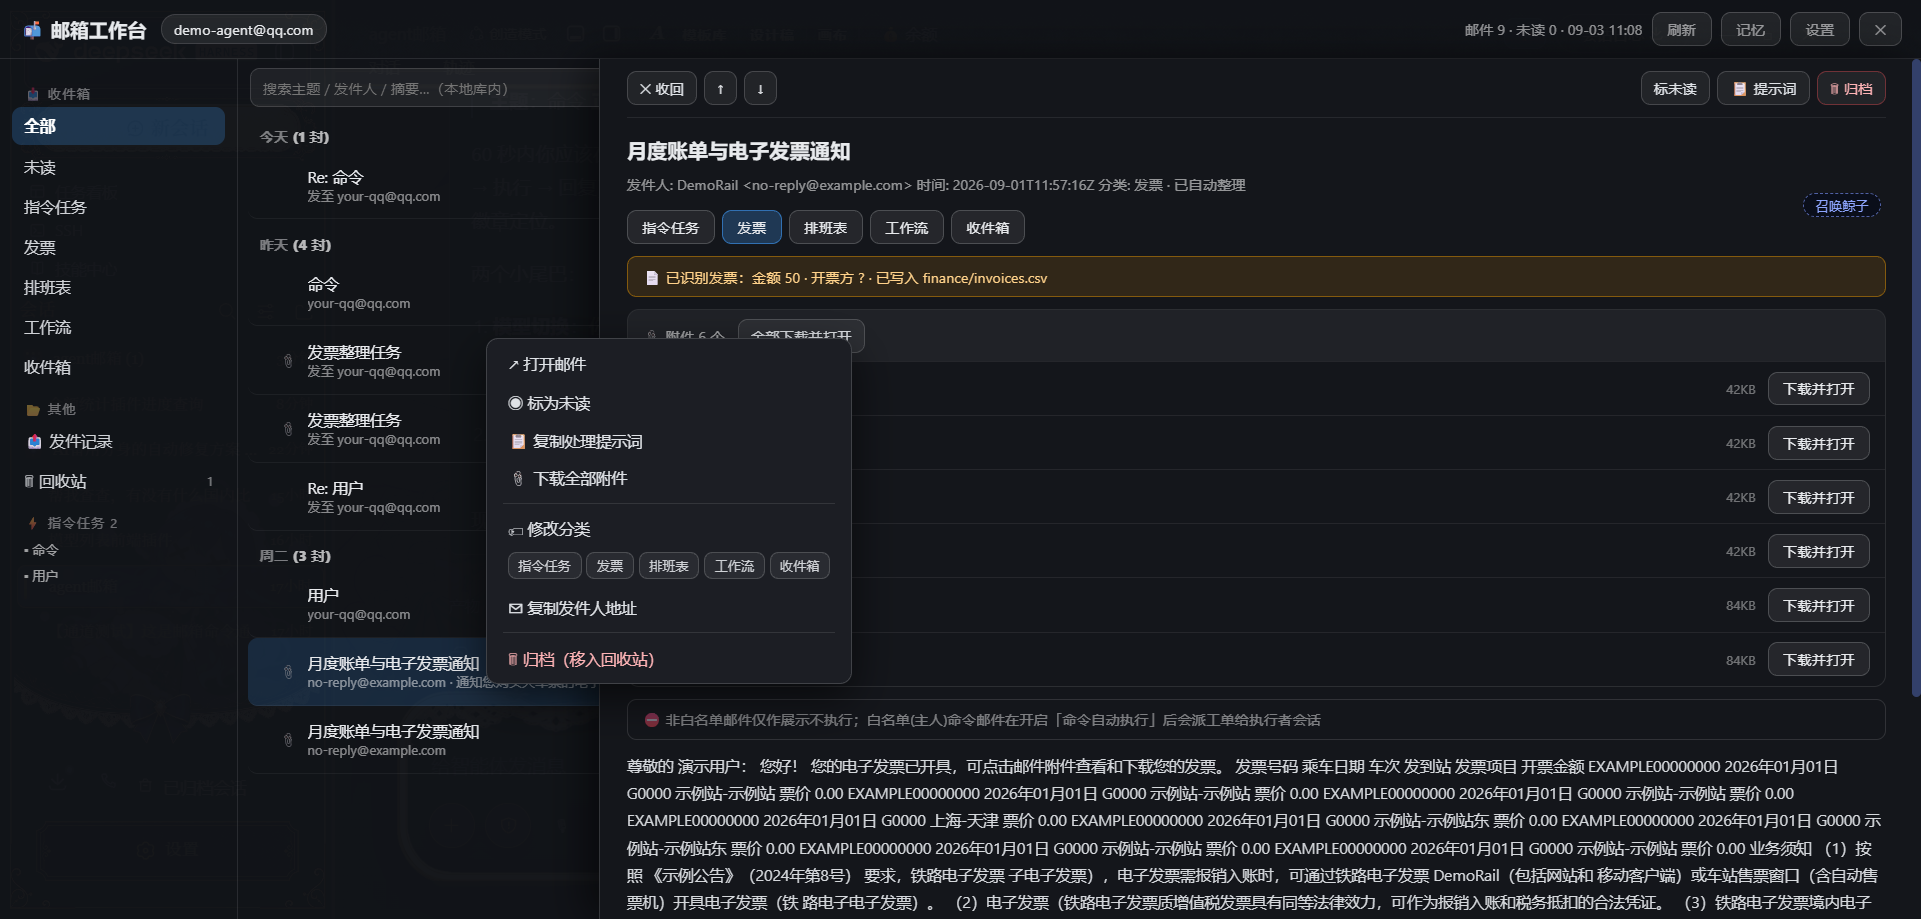
Task: Select 归档（移入回收站）in the context menu
Action: pyautogui.click(x=669, y=659)
